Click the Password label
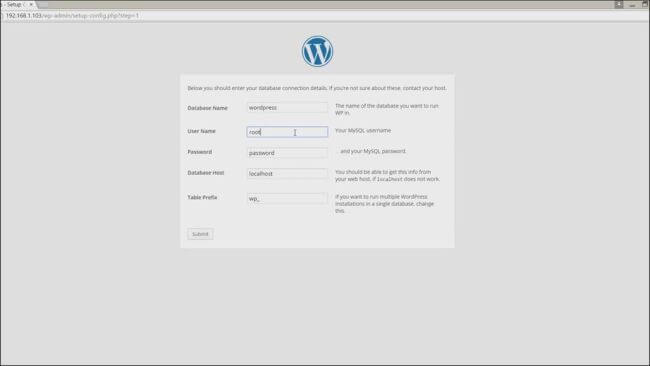This screenshot has height=366, width=650. pos(199,152)
